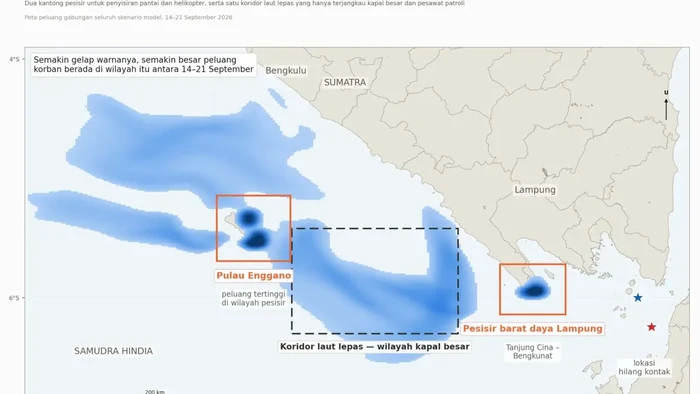Click the northern dark hotspot at Enggano

tap(248, 218)
